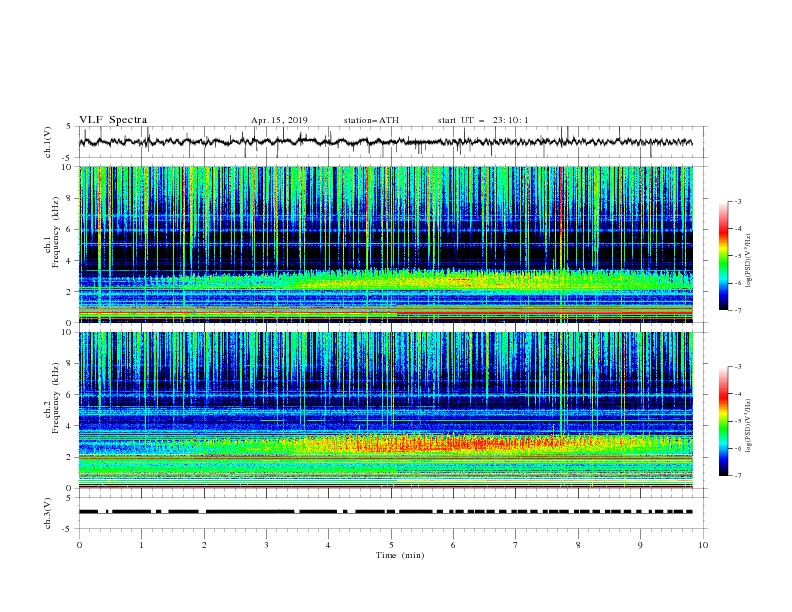The width and height of the screenshot is (792, 612).
Task: Click the log(PSD) label beside ch.1 colorbar
Action: pyautogui.click(x=749, y=260)
